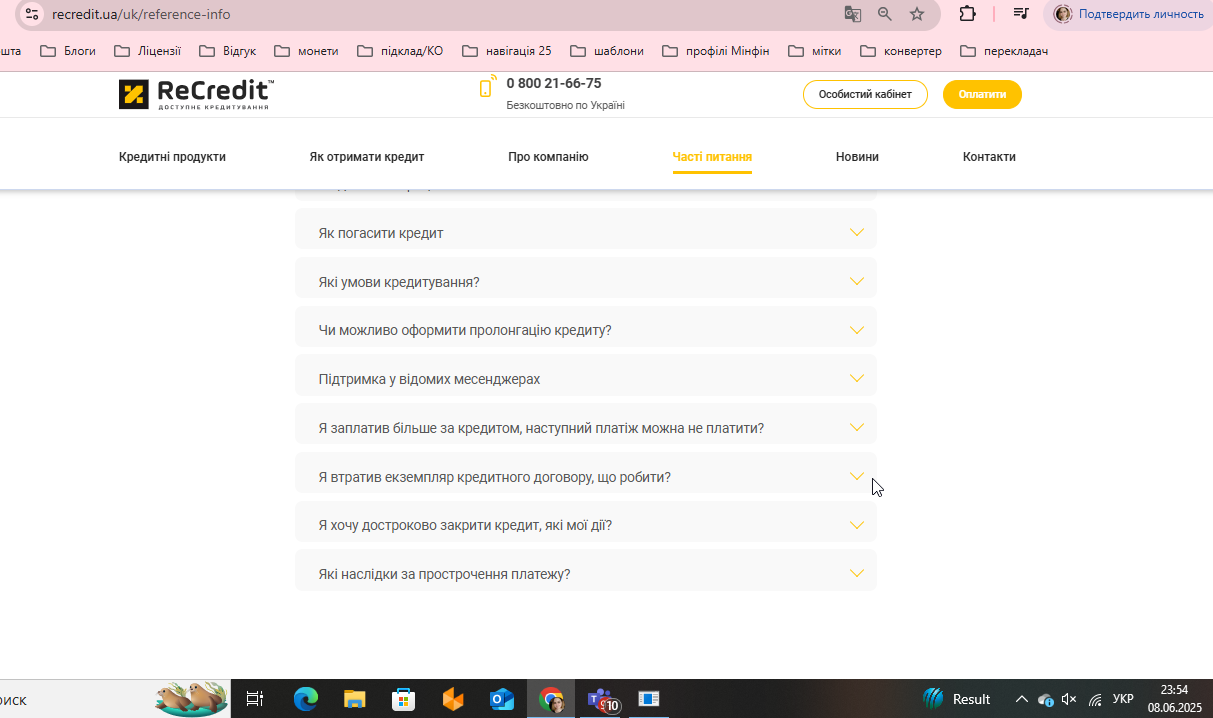Open the "шаблони" bookmarks folder
1213x718 pixels.
pos(606,51)
